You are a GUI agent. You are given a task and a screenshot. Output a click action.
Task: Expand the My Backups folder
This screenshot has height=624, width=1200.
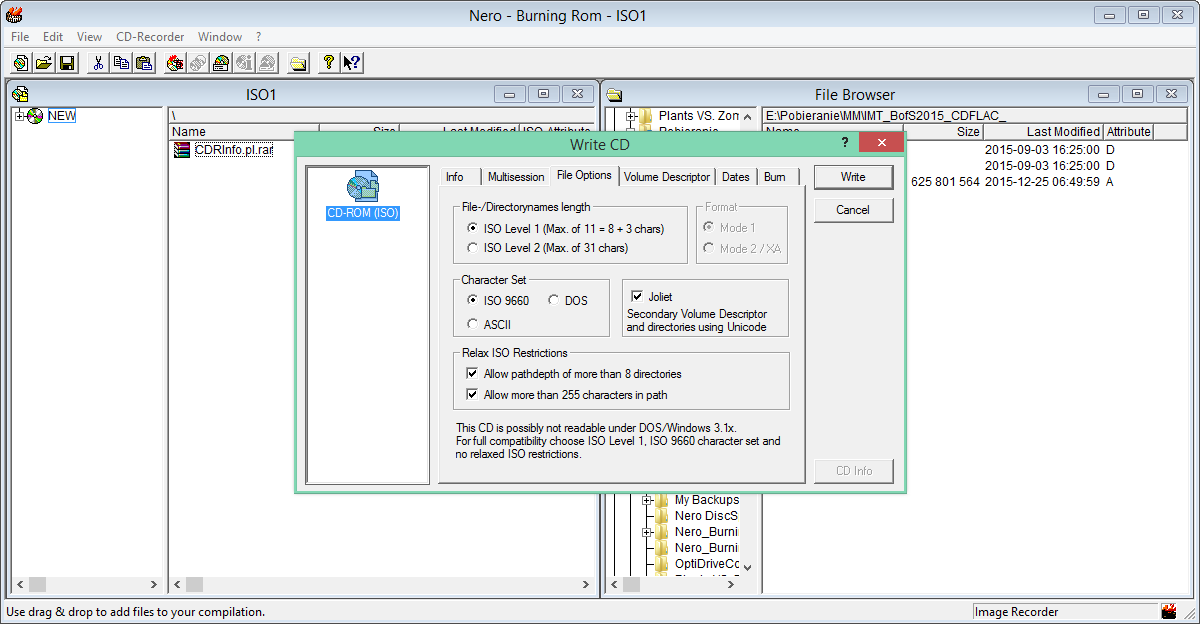click(647, 500)
